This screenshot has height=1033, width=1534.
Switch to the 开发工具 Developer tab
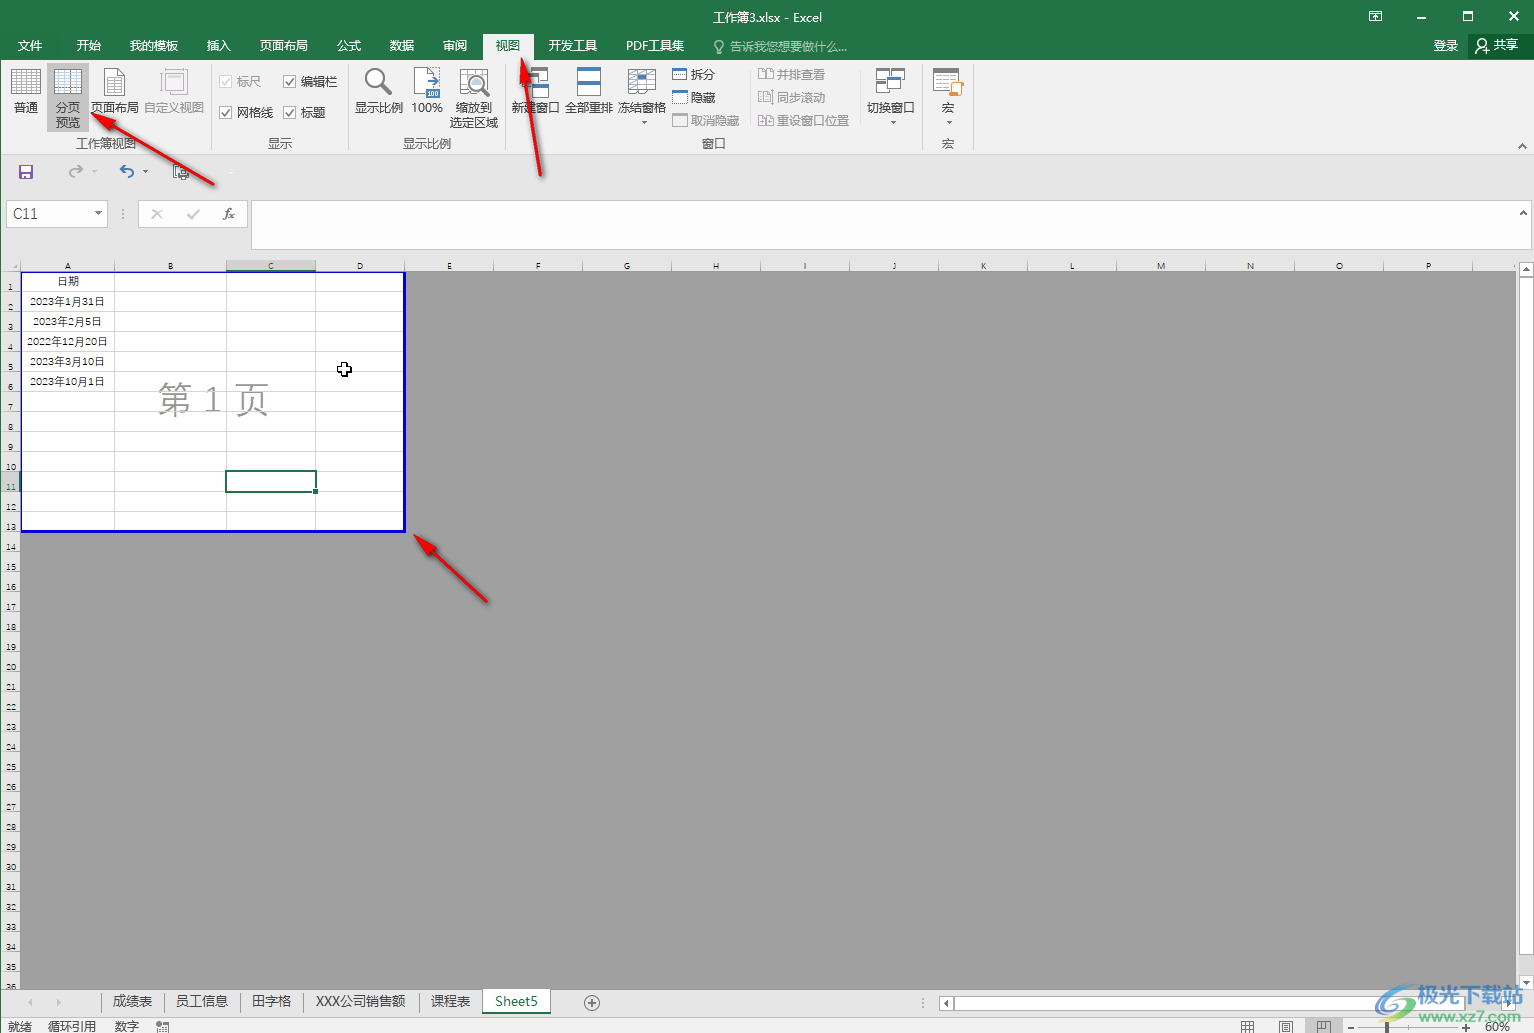click(573, 46)
